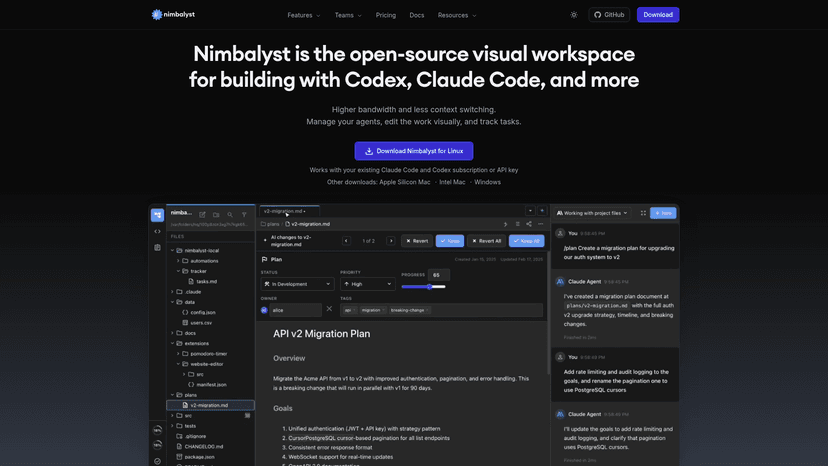Click the Revert All button
Viewport: 828px width, 466px height.
tap(486, 241)
